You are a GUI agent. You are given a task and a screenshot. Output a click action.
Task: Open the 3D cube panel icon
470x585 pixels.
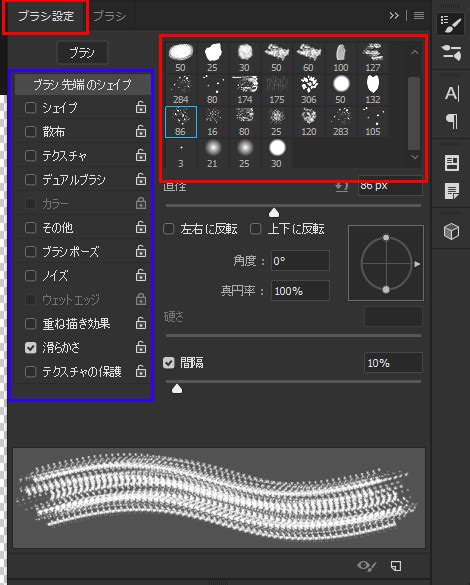(x=451, y=232)
